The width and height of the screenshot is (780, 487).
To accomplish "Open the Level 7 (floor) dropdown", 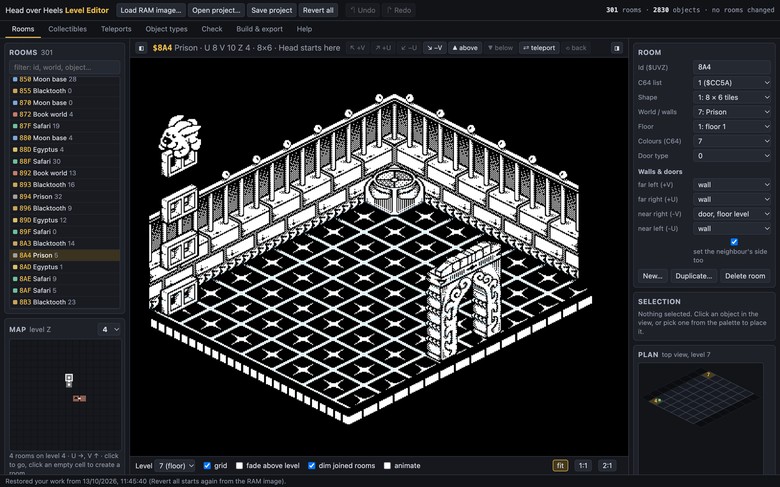I will [175, 466].
